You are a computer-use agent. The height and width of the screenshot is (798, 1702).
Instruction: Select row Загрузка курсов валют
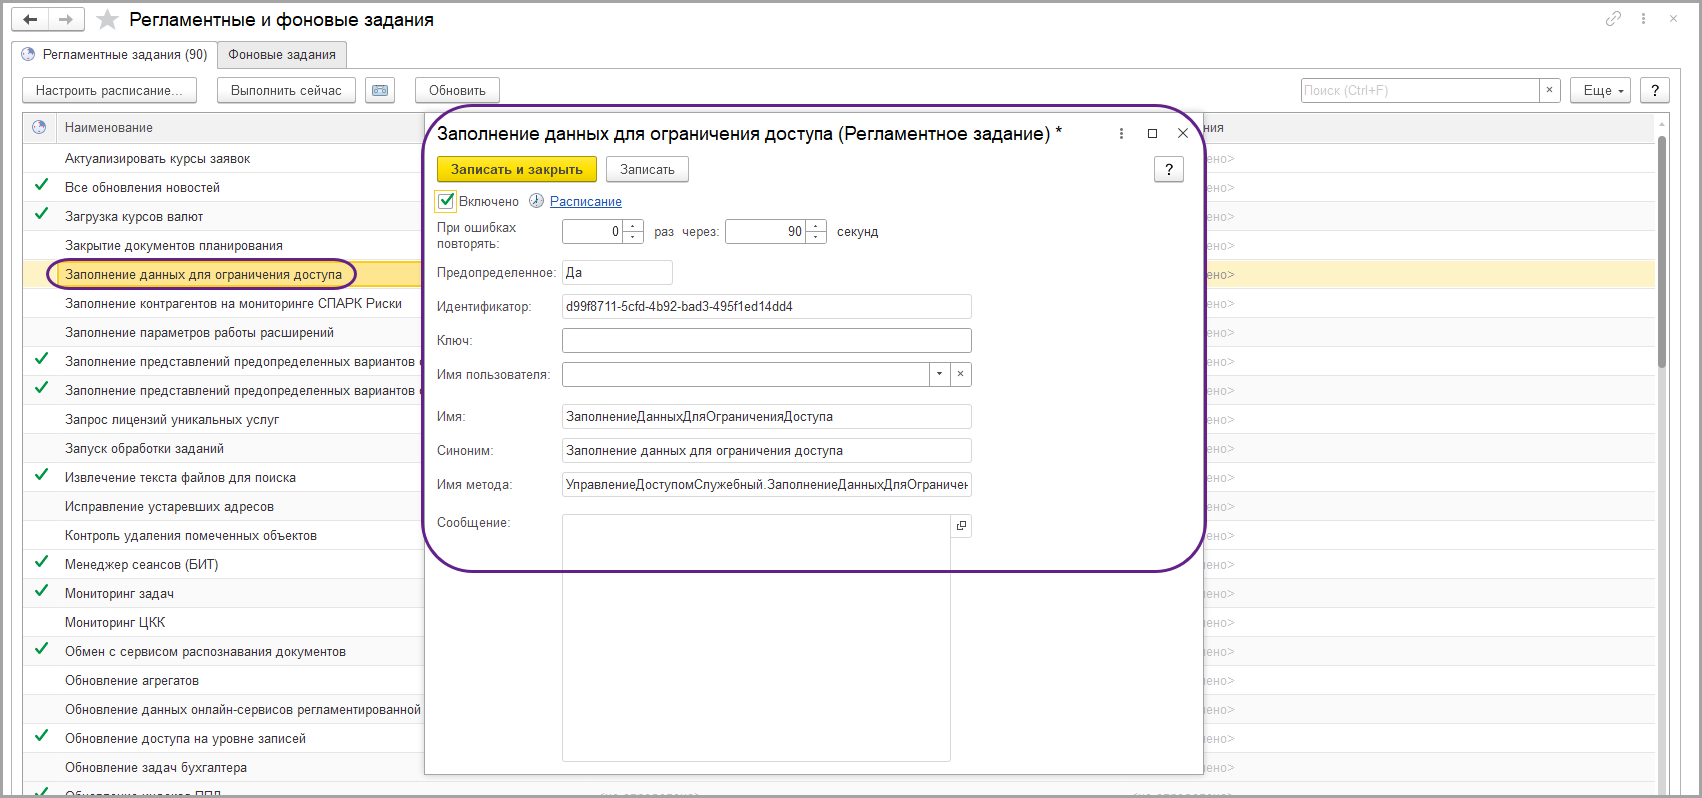click(134, 216)
